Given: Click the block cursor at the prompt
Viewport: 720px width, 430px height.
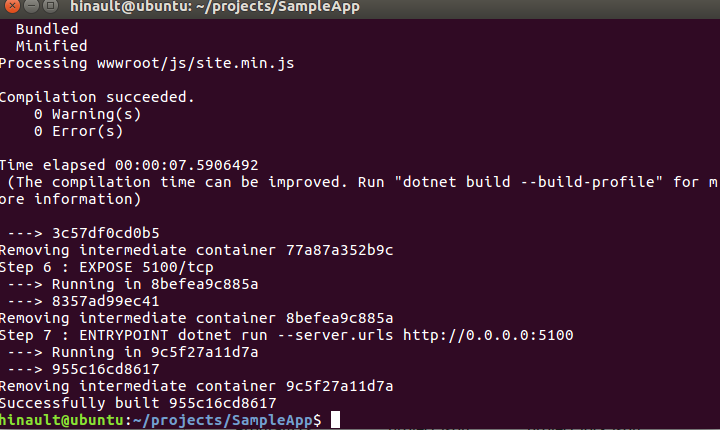Looking at the screenshot, I should [x=335, y=420].
